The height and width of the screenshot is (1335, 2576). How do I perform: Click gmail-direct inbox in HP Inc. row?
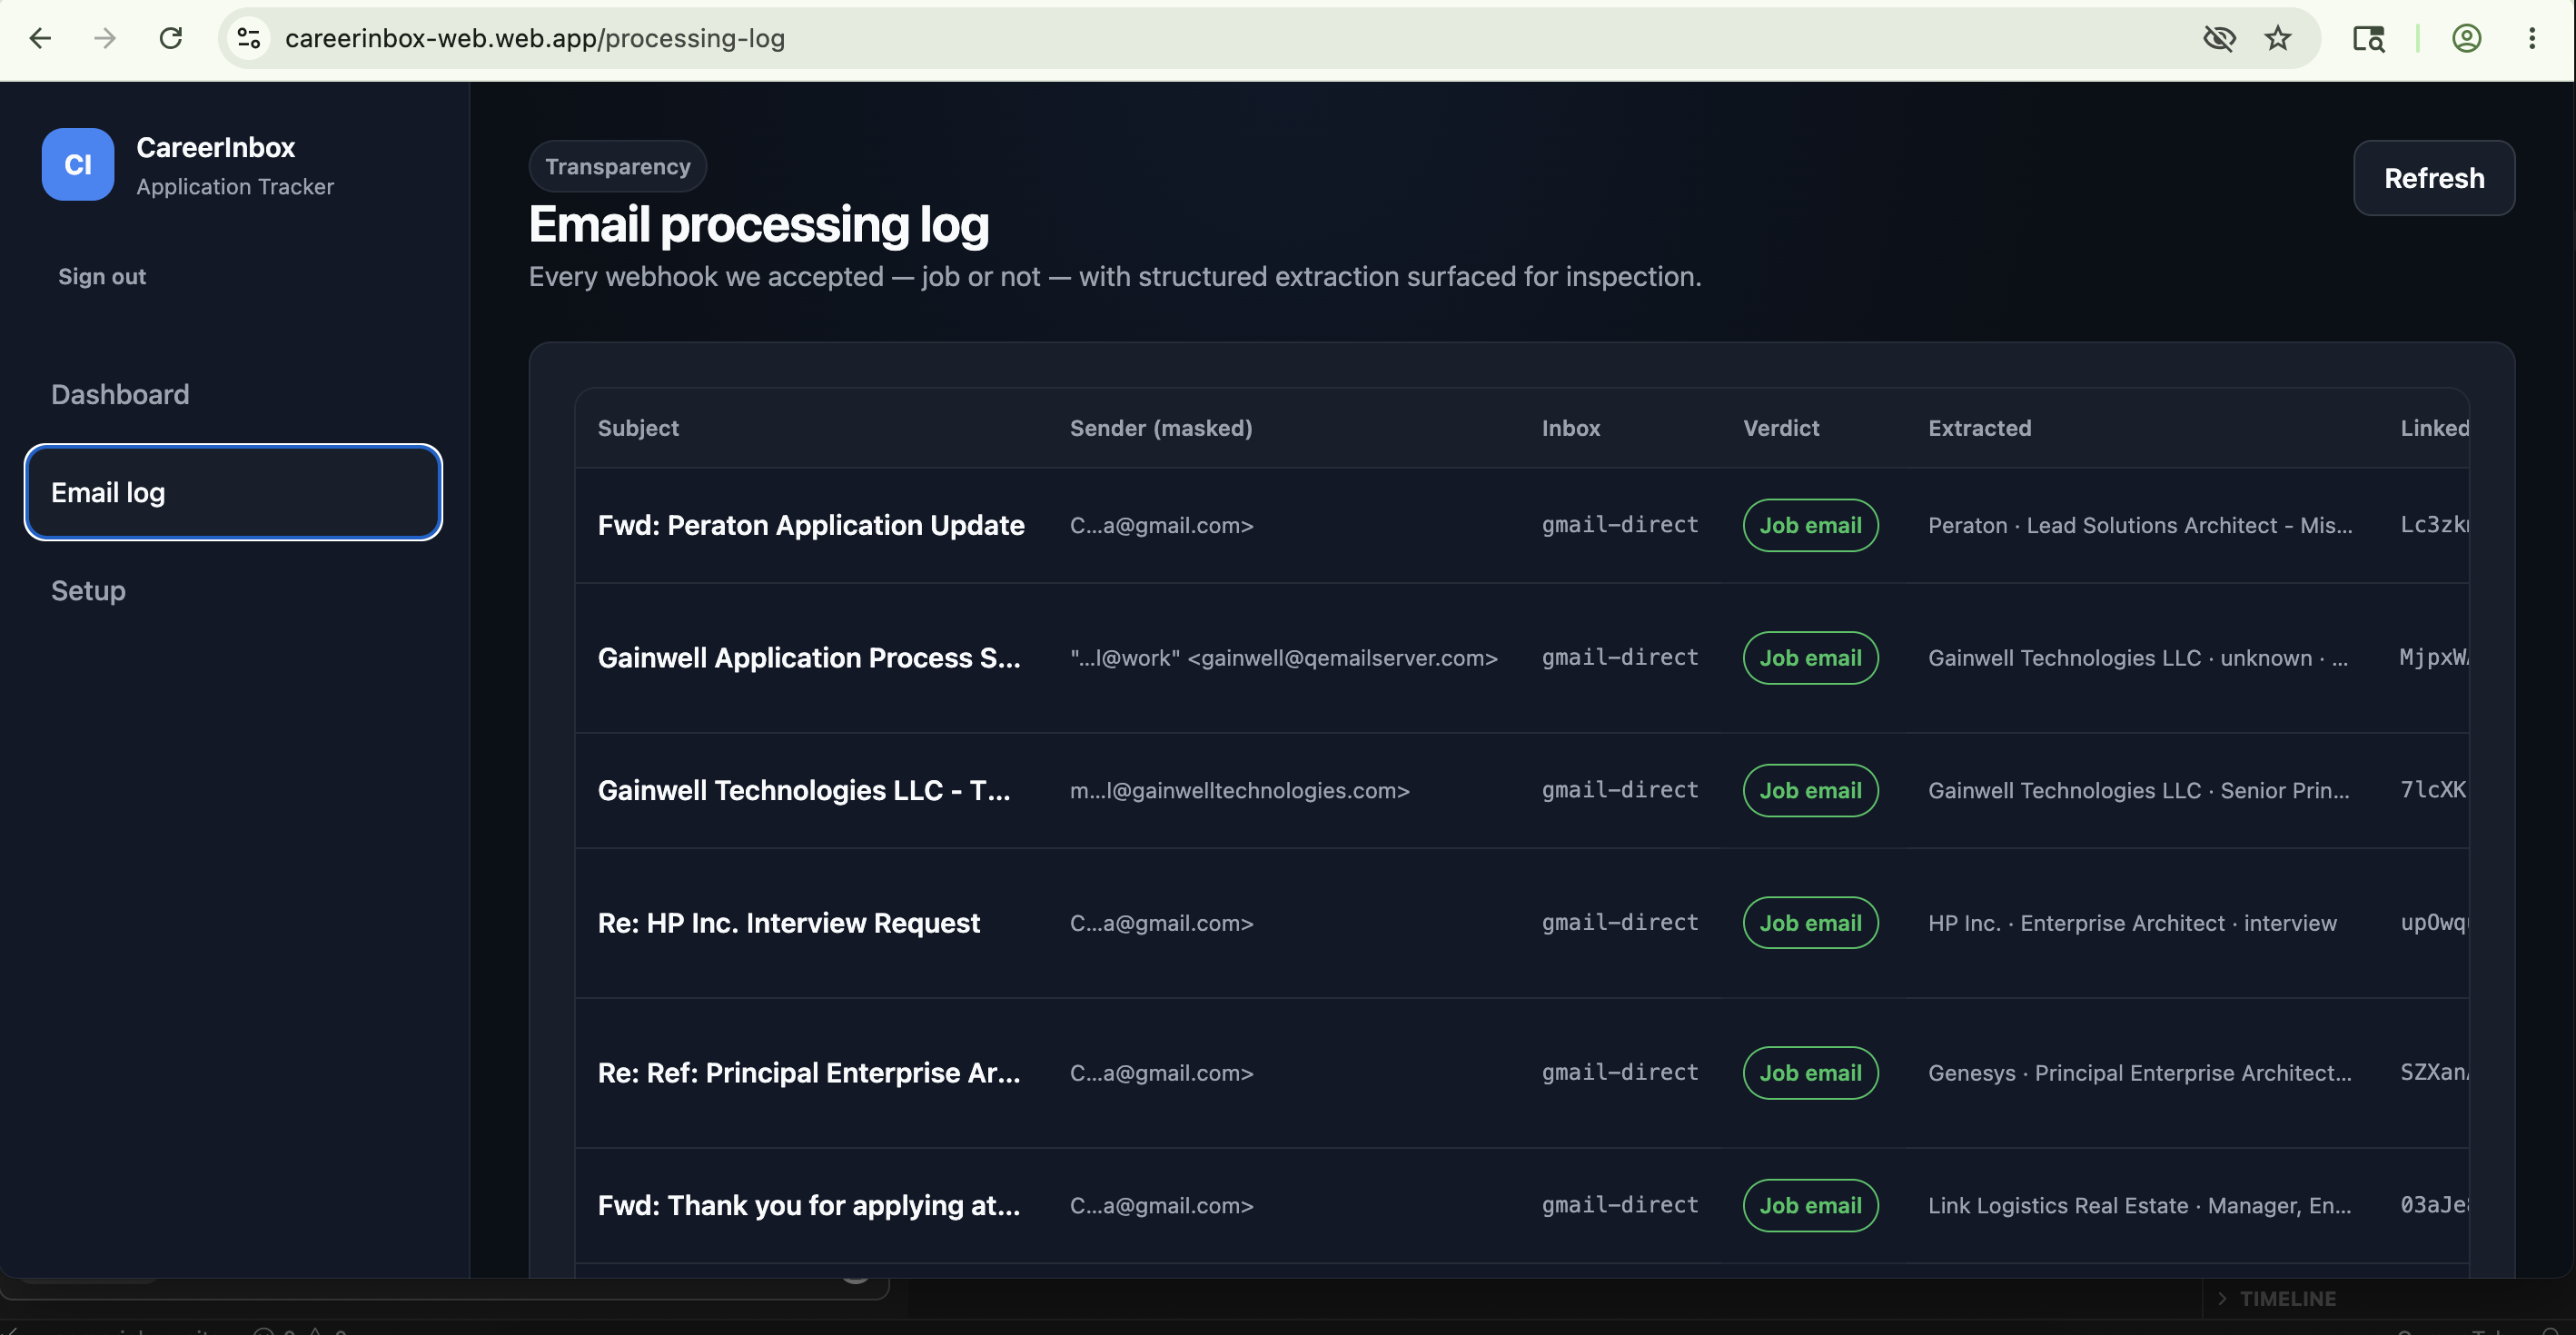click(1620, 923)
